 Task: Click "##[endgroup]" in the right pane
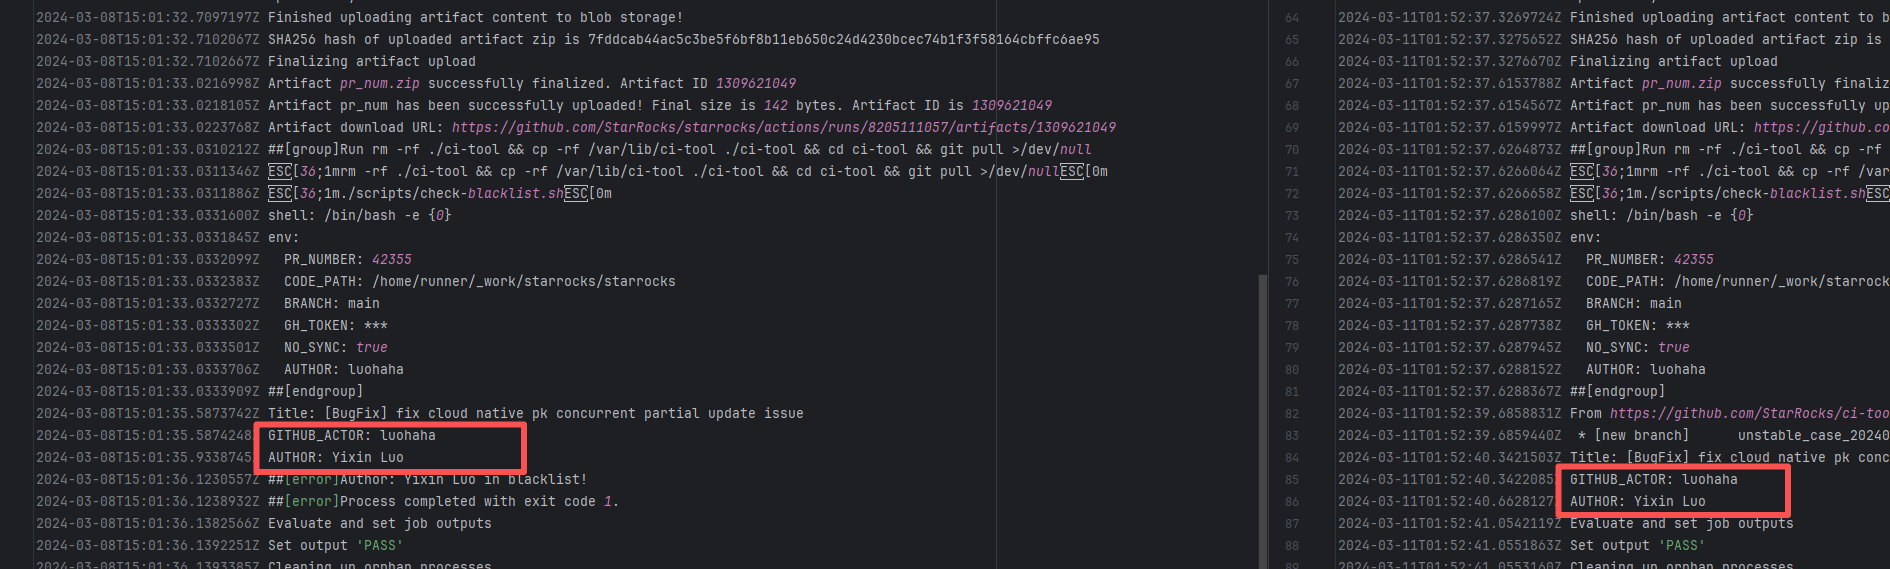[1616, 391]
